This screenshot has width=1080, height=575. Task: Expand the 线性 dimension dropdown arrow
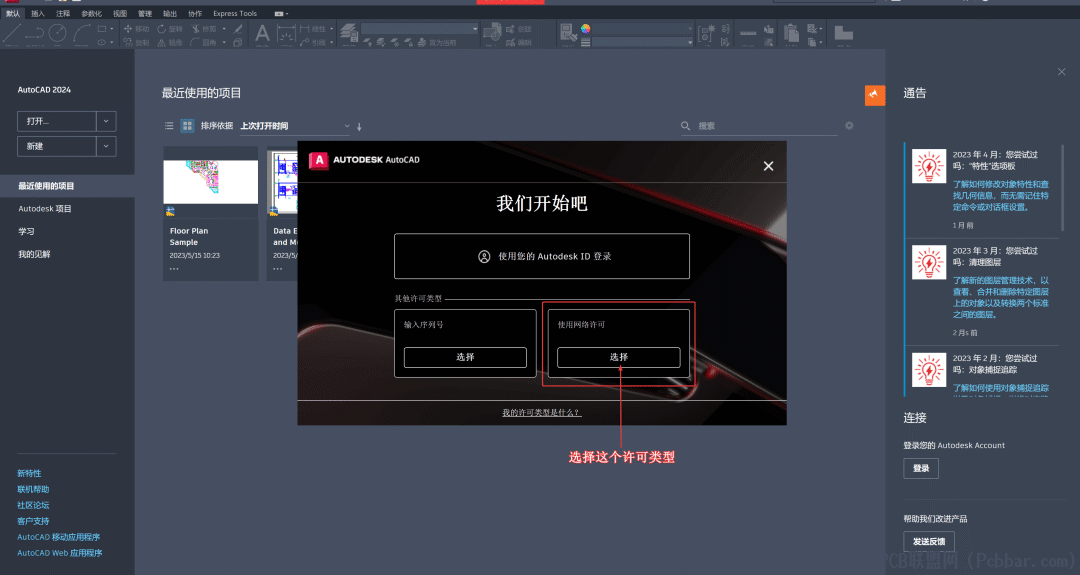click(x=331, y=29)
